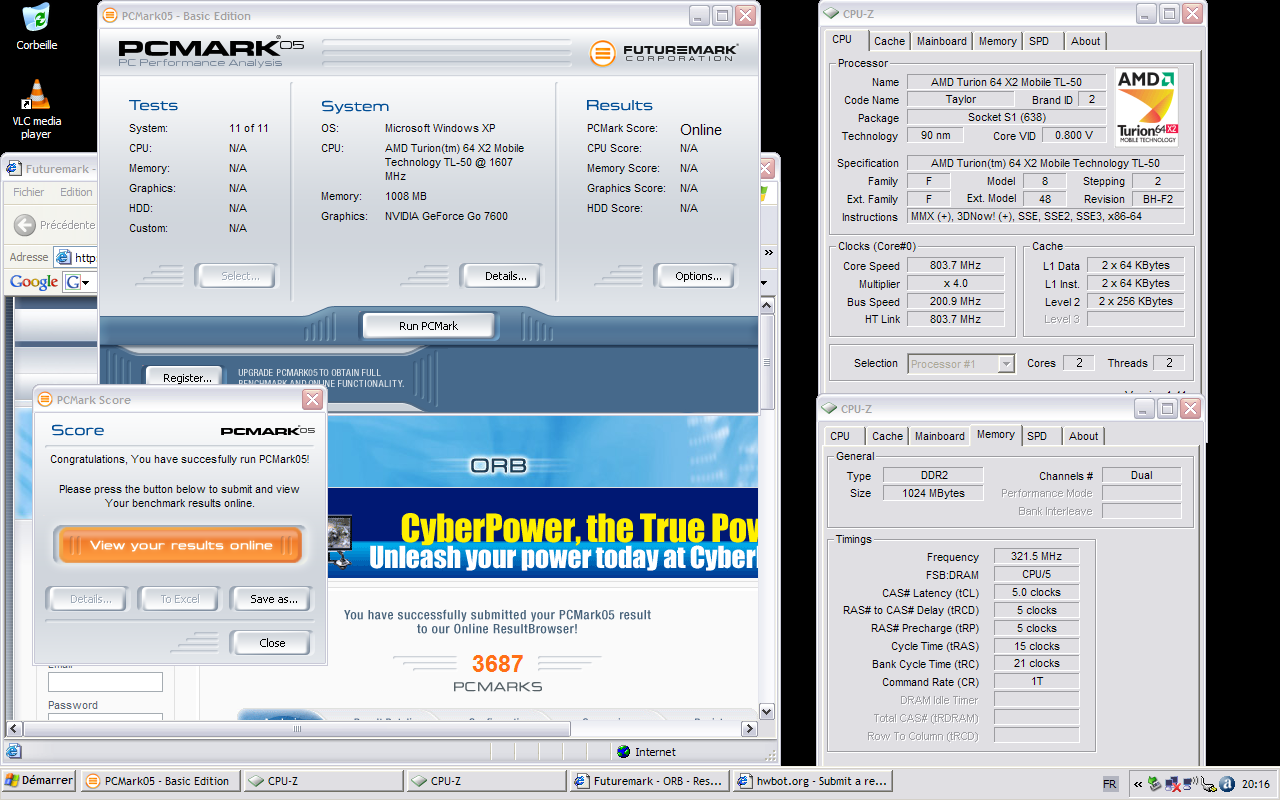Screen dimensions: 1280x800
Task: Switch to Memory tab in upper CPU-Z
Action: 998,41
